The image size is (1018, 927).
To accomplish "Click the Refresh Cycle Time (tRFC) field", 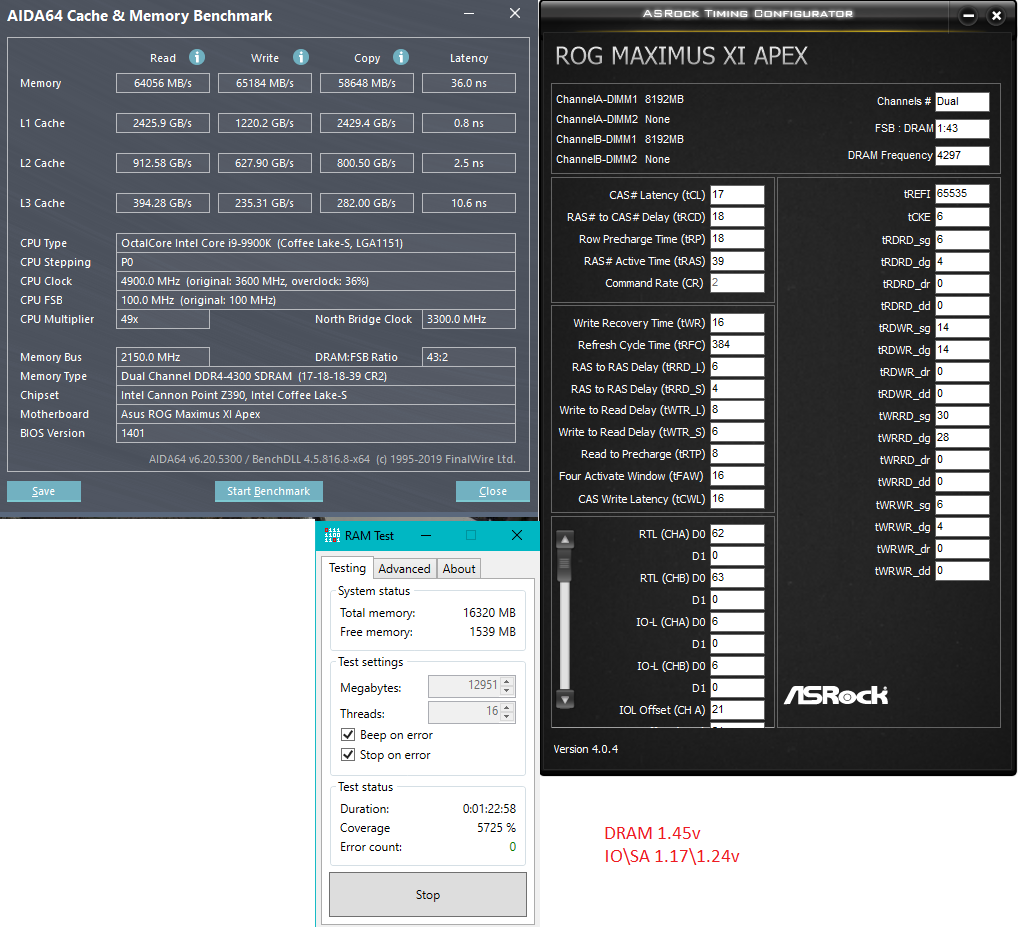I will coord(737,345).
